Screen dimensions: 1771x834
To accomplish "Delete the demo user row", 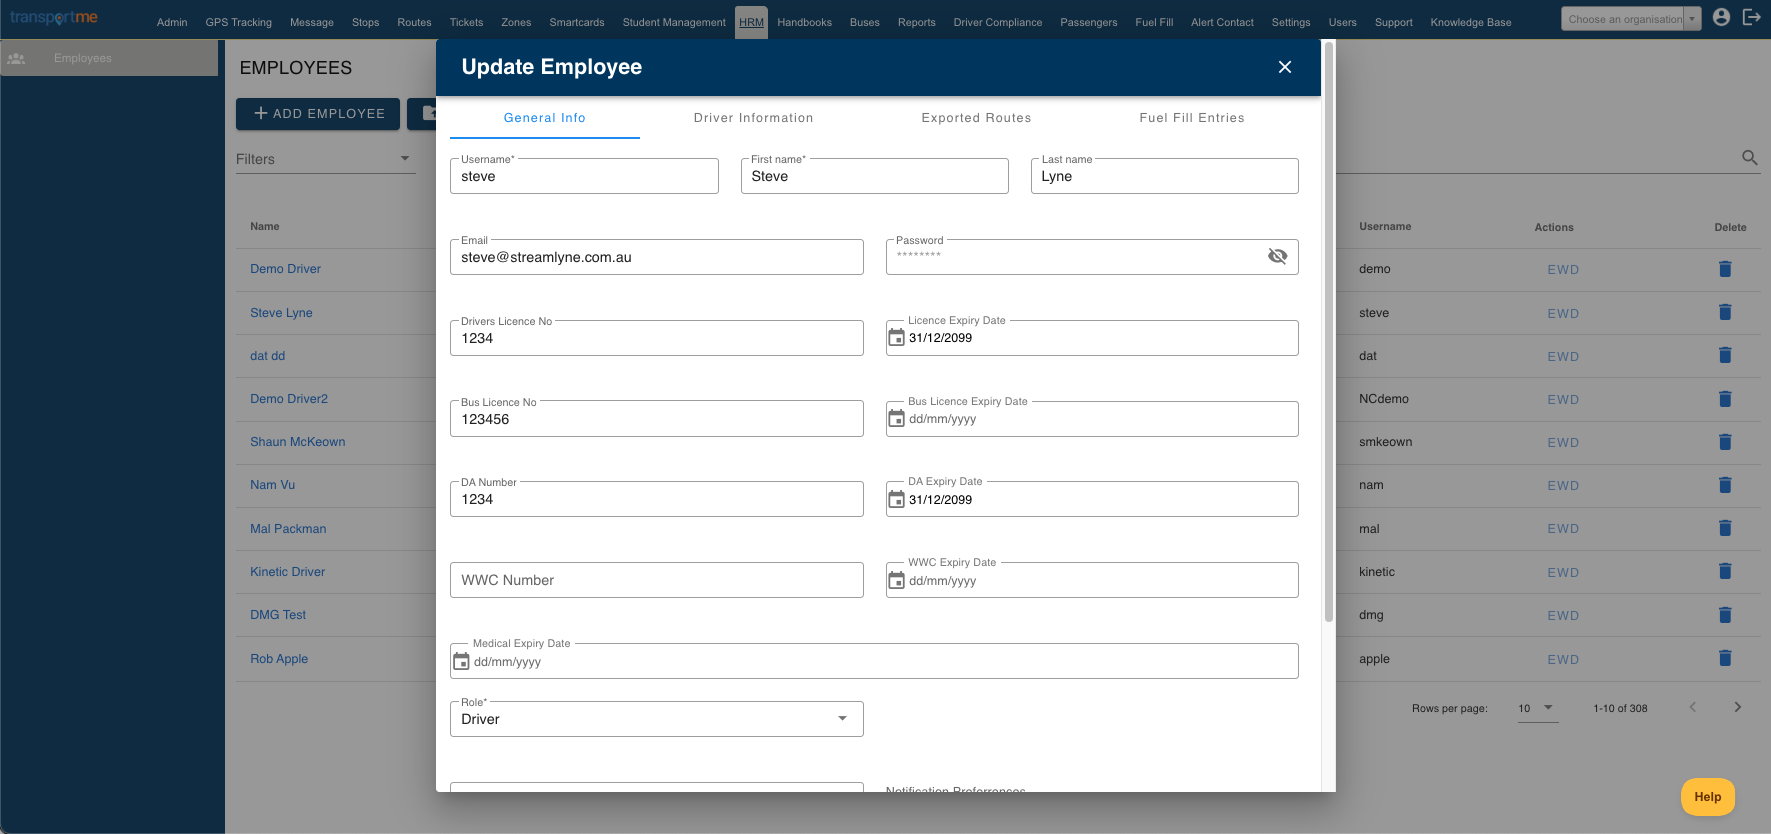I will pos(1725,269).
